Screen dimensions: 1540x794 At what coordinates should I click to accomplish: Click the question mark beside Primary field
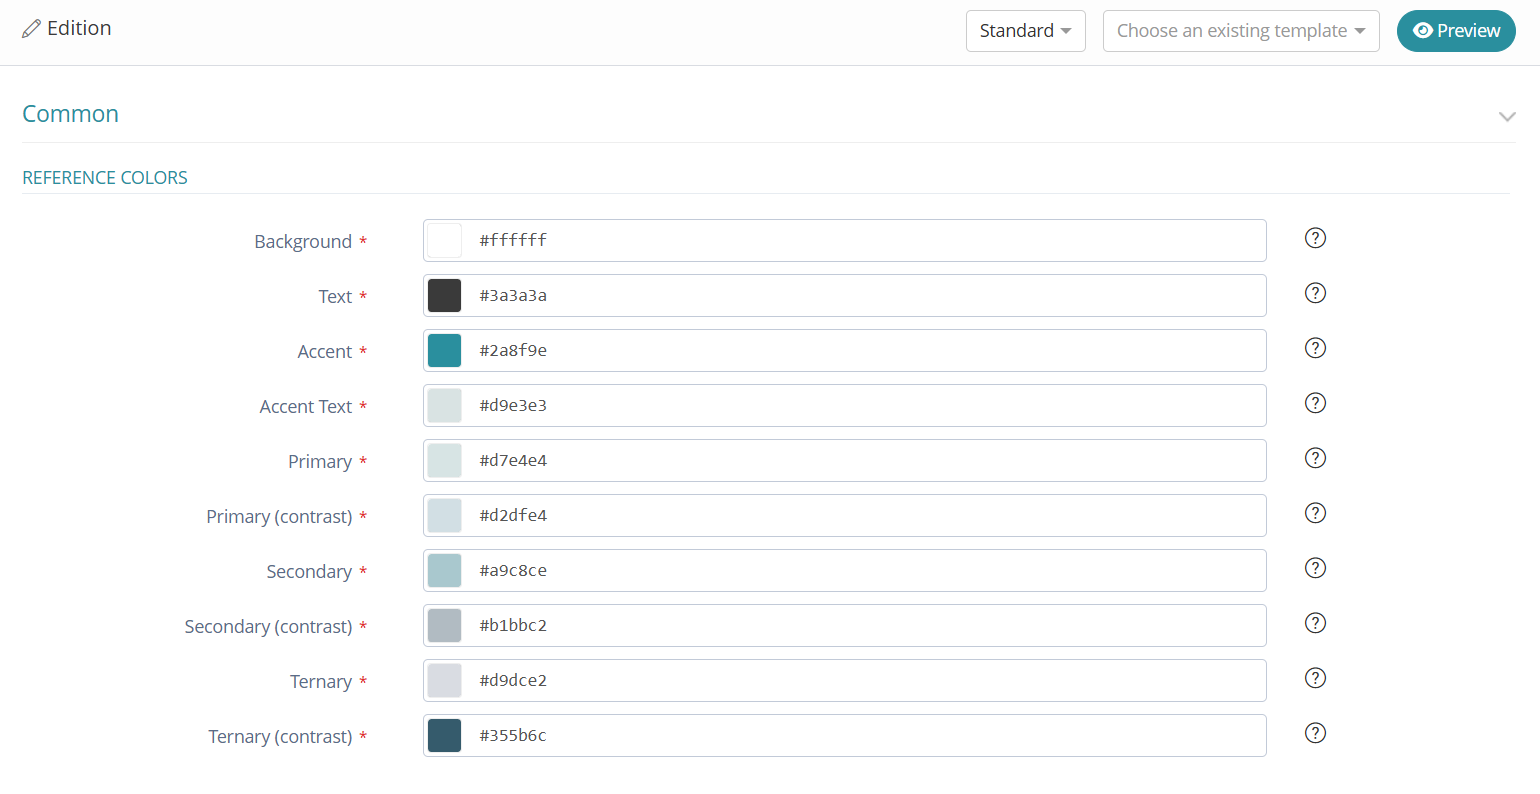click(x=1315, y=458)
